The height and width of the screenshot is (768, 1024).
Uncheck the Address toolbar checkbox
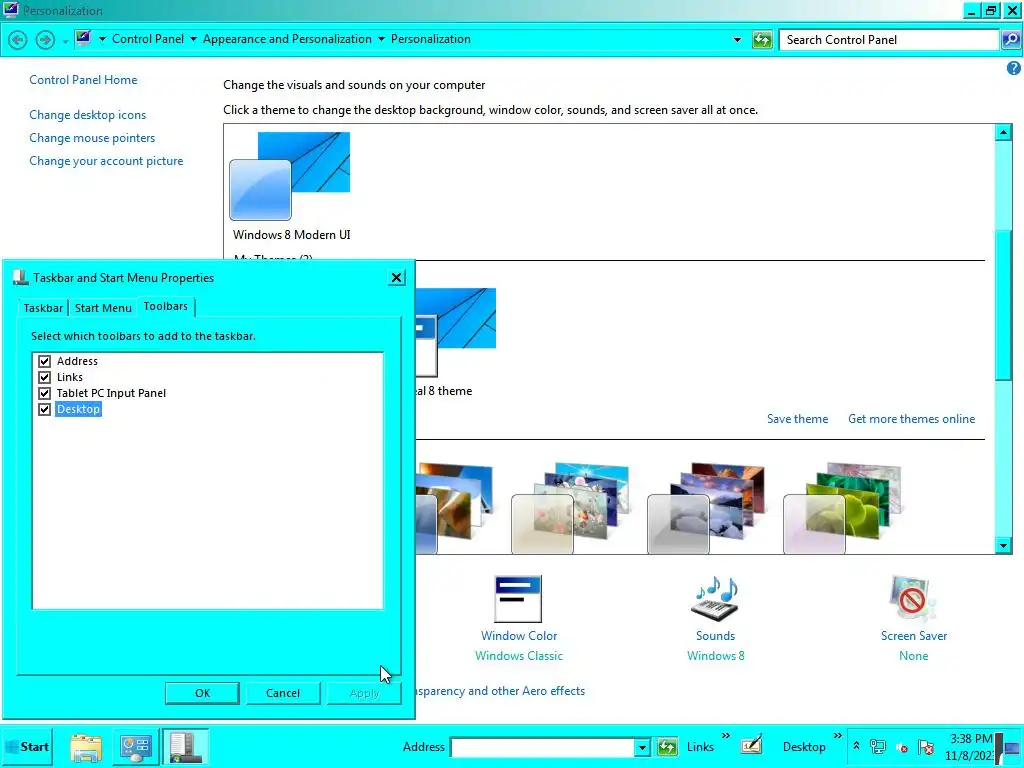44,361
